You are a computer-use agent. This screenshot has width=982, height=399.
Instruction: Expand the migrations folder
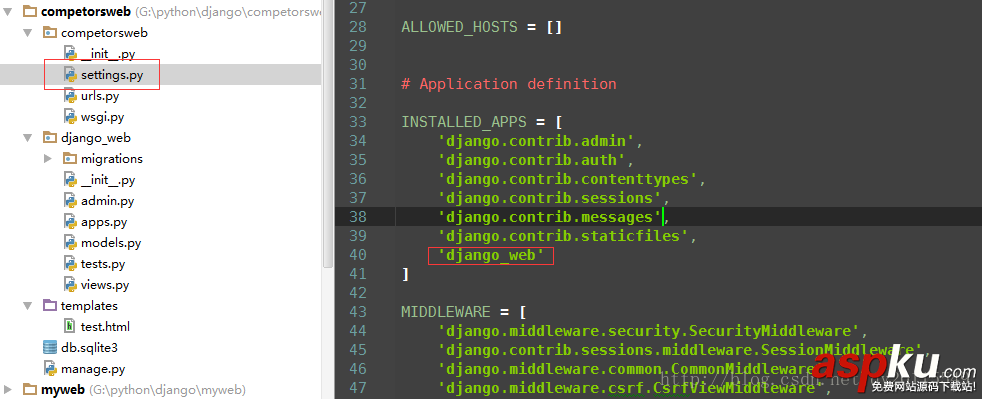click(x=48, y=159)
